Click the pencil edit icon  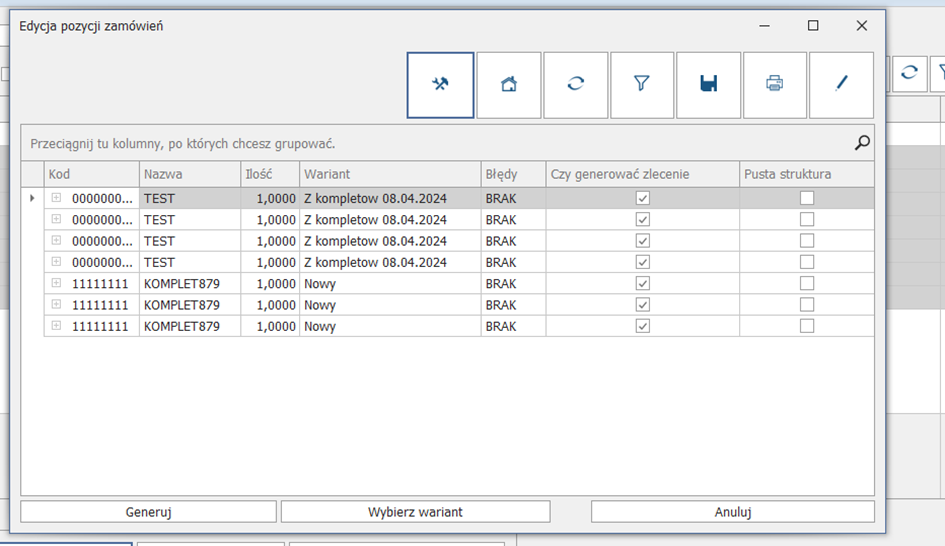click(840, 85)
